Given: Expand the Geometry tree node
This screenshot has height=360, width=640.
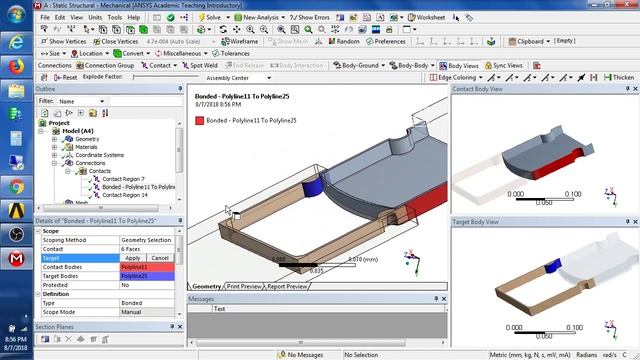Looking at the screenshot, I should point(54,139).
